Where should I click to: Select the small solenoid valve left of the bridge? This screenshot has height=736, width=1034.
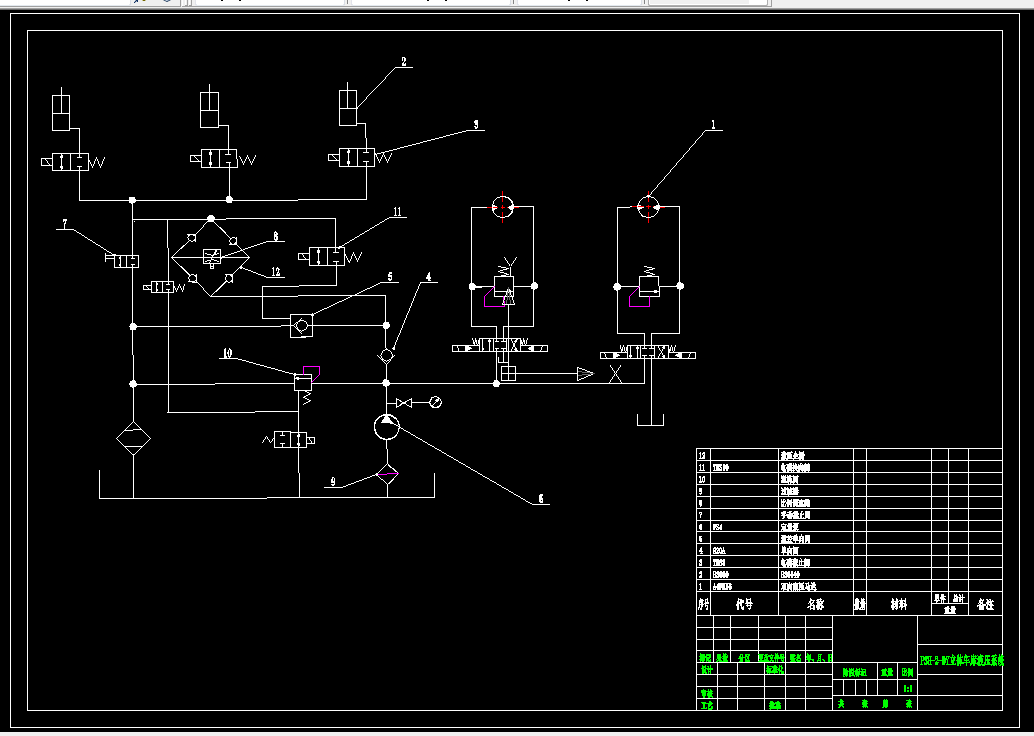point(164,287)
